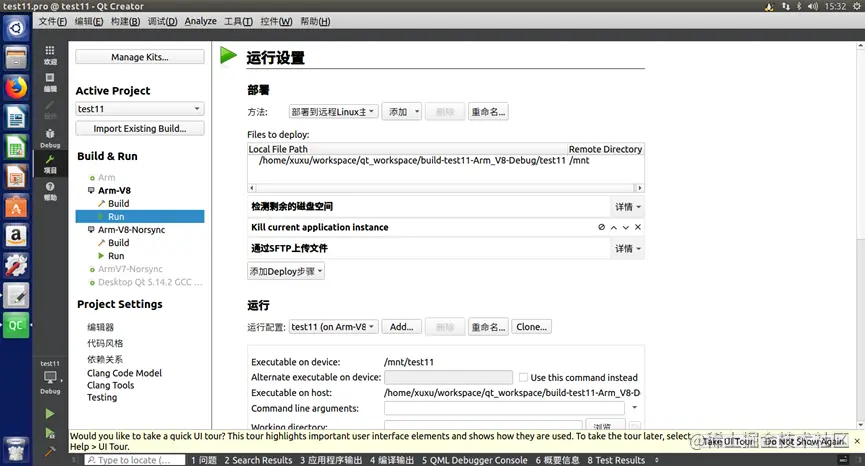Open the Files manager from dock

tap(15, 57)
